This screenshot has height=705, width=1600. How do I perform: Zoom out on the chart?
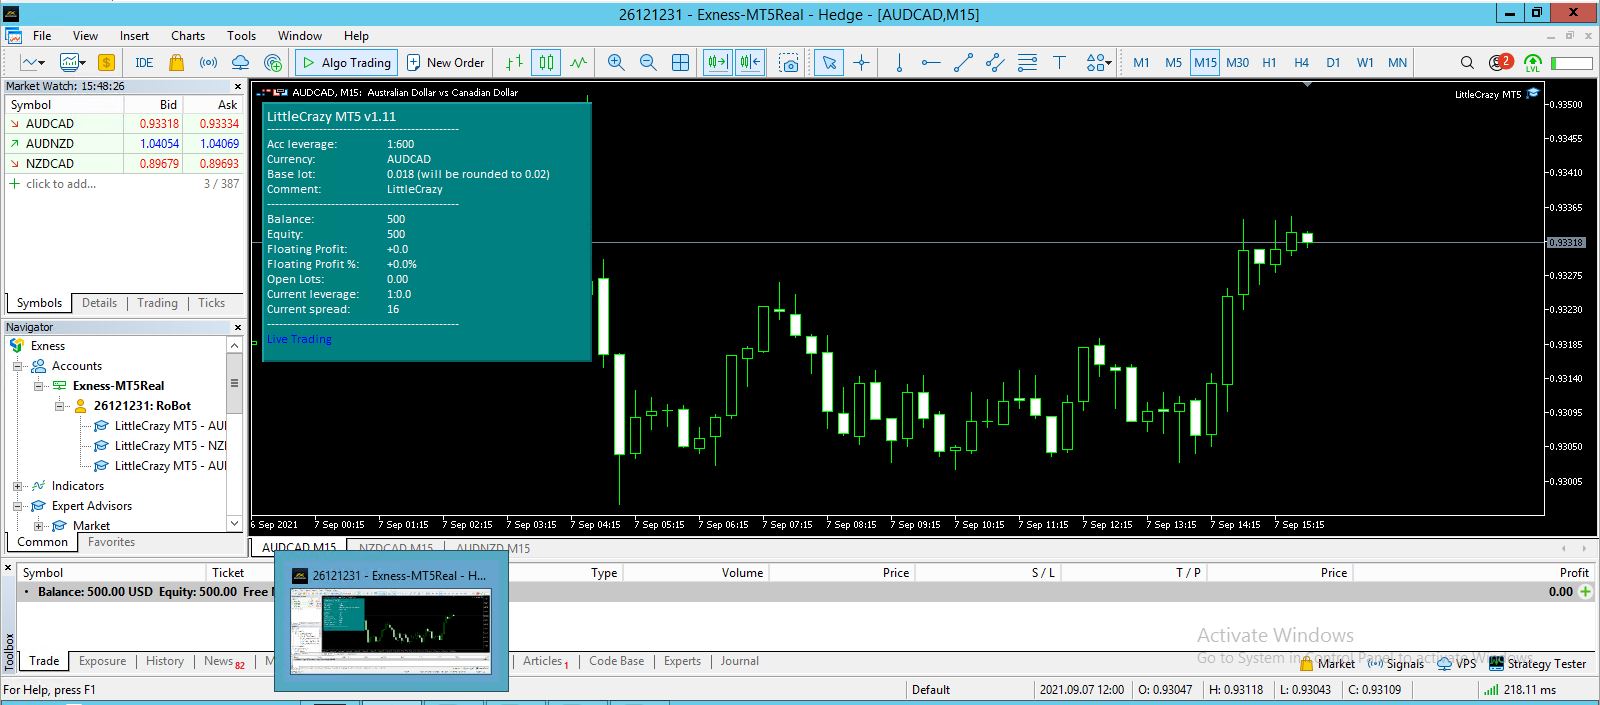pos(648,62)
